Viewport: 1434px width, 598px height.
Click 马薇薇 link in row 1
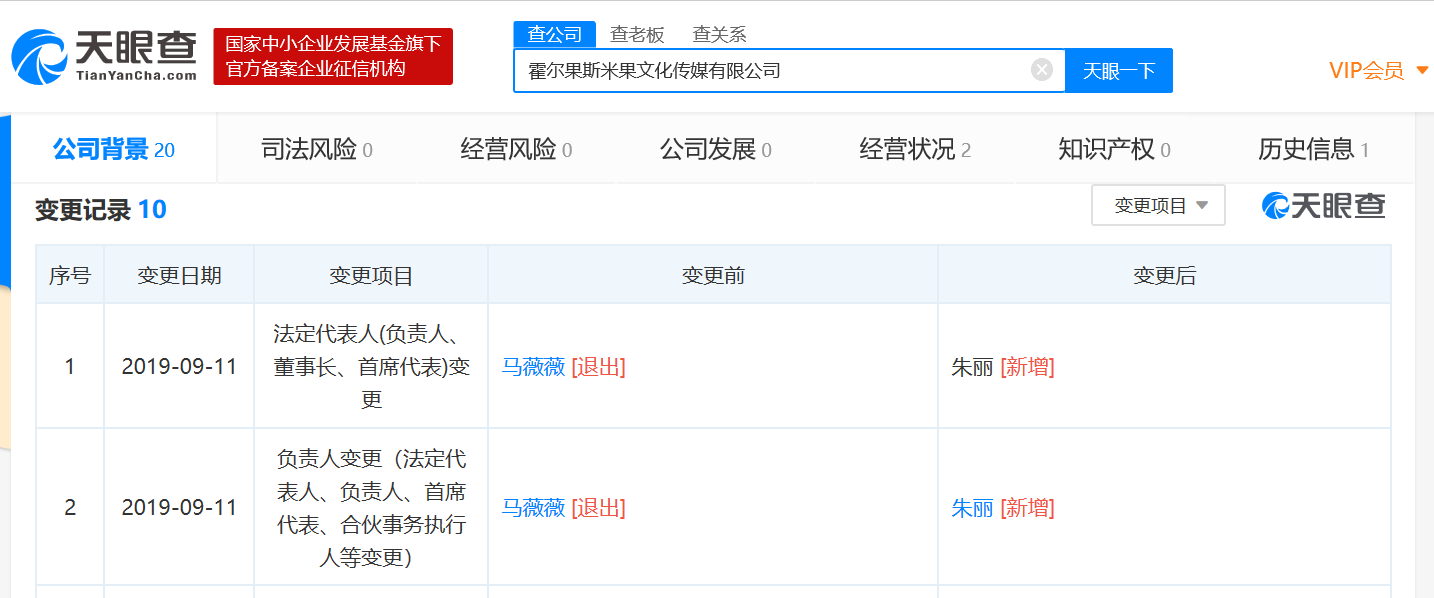tap(533, 367)
